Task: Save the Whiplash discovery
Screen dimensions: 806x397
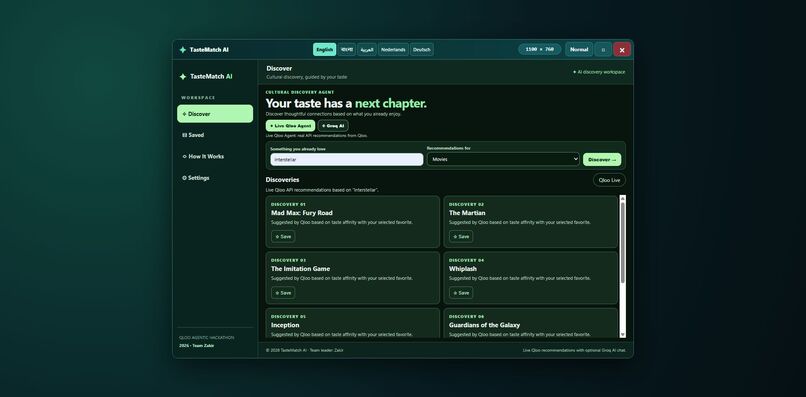Action: (x=461, y=293)
